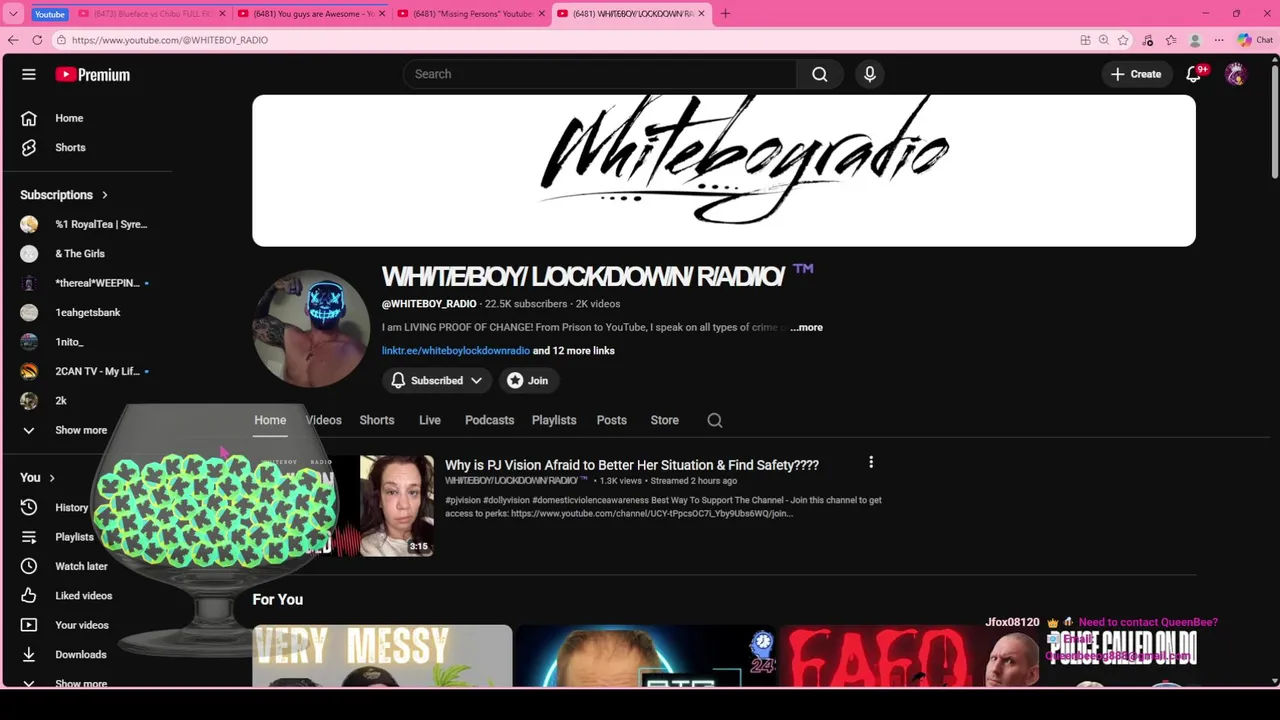1280x720 pixels.
Task: Open Copilot Chat in browser
Action: pyautogui.click(x=1255, y=40)
